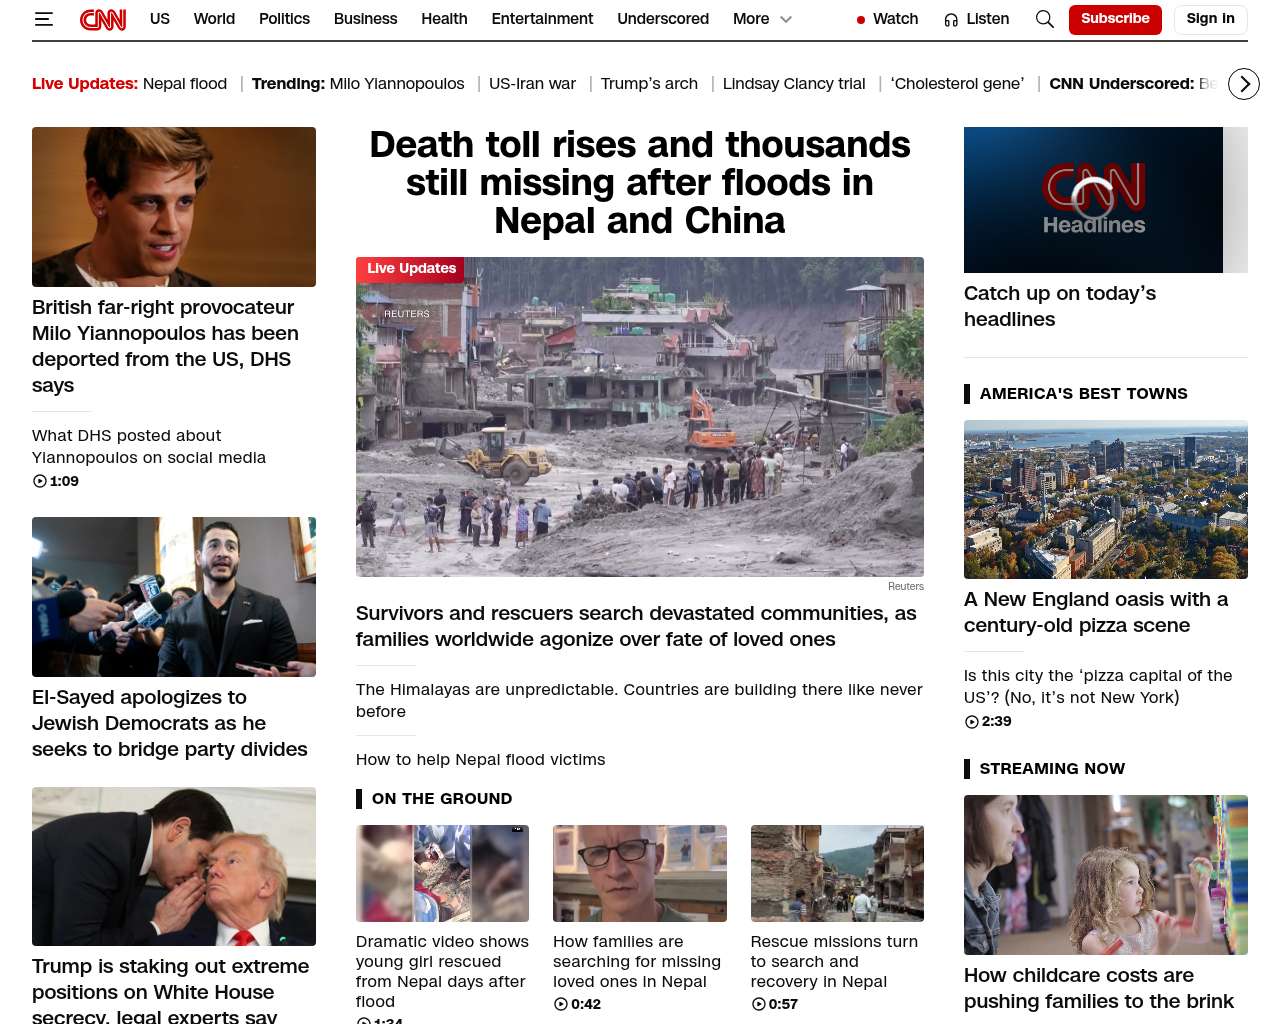This screenshot has width=1280, height=1024.
Task: Click the headphones Listen icon
Action: tap(951, 20)
